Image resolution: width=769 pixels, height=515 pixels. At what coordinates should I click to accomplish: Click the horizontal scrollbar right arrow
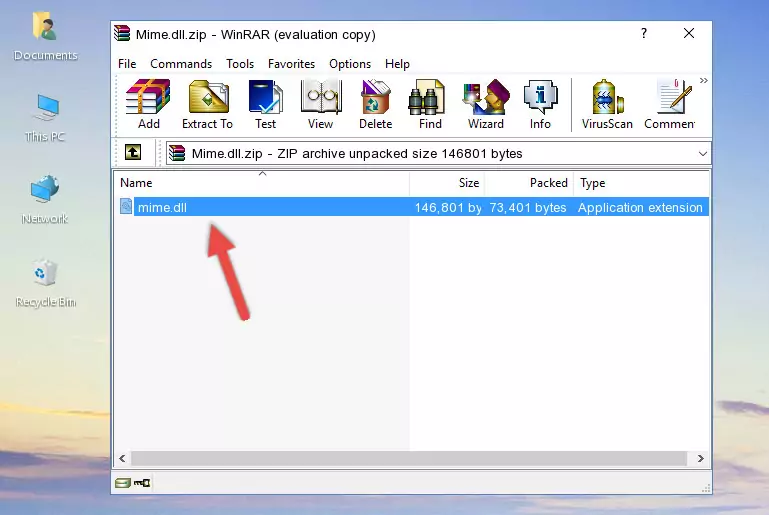point(701,459)
